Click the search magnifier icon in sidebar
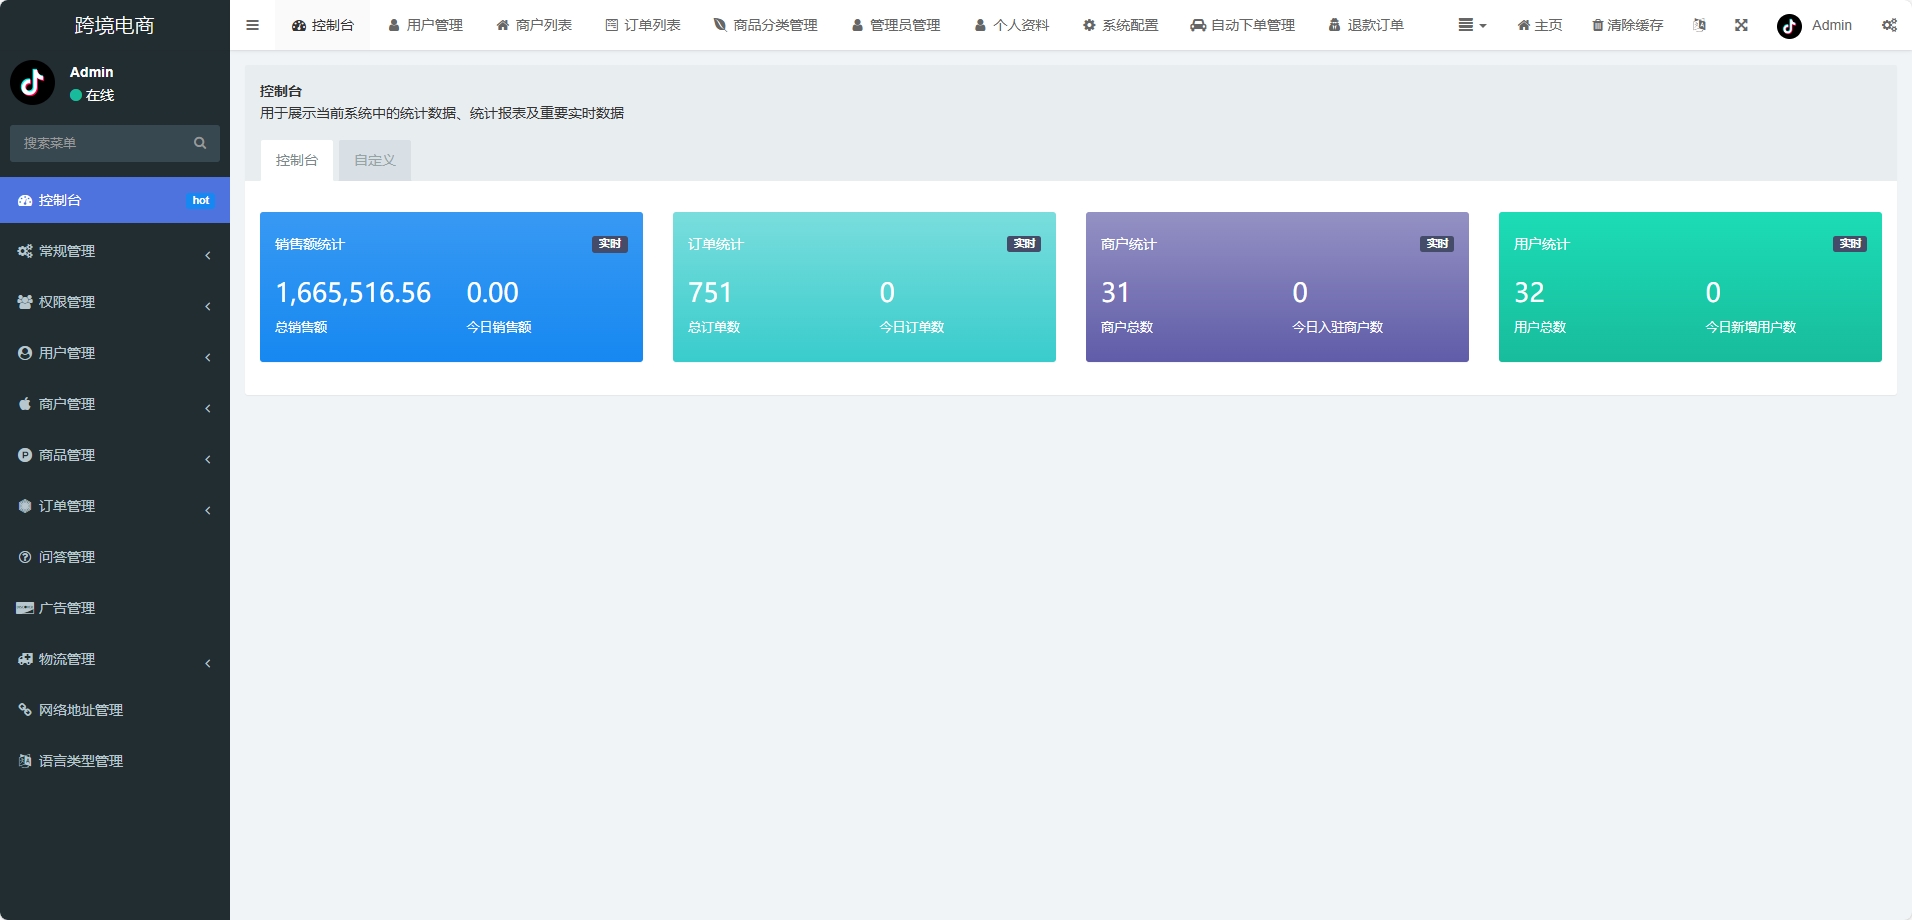 200,143
